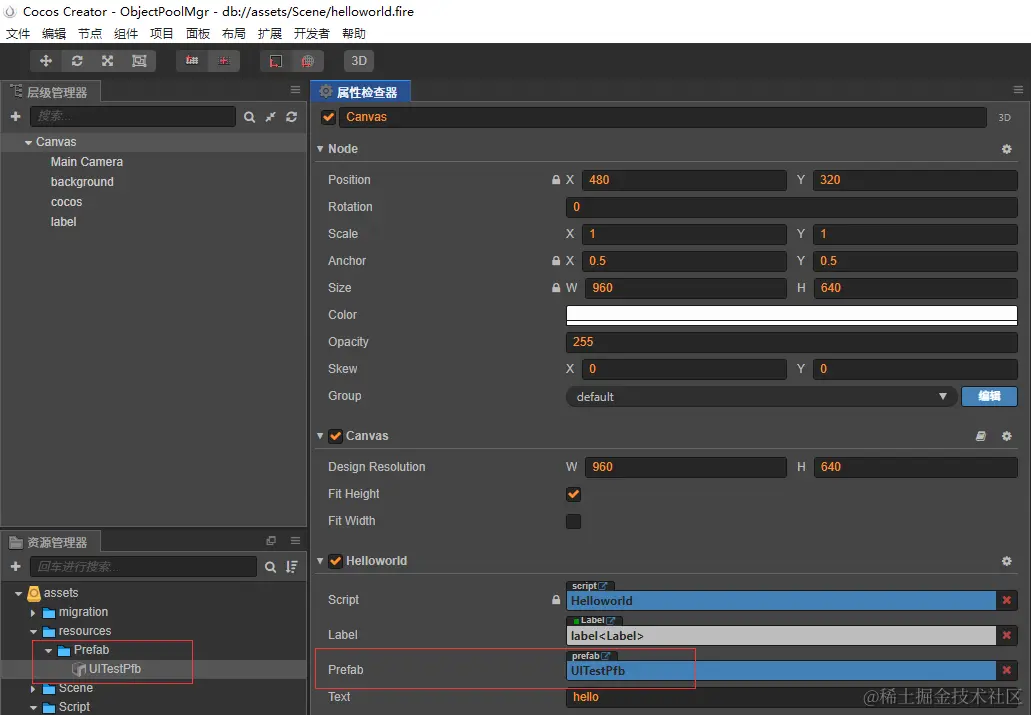Click the browser preview globe icon
This screenshot has width=1031, height=715.
click(307, 61)
